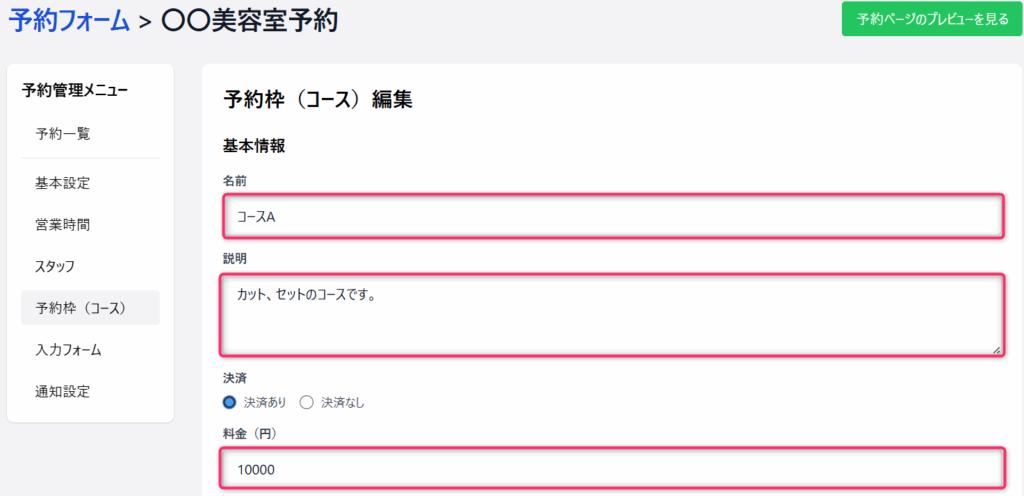Choose the 決済なし radio button
The height and width of the screenshot is (496, 1024).
click(307, 402)
